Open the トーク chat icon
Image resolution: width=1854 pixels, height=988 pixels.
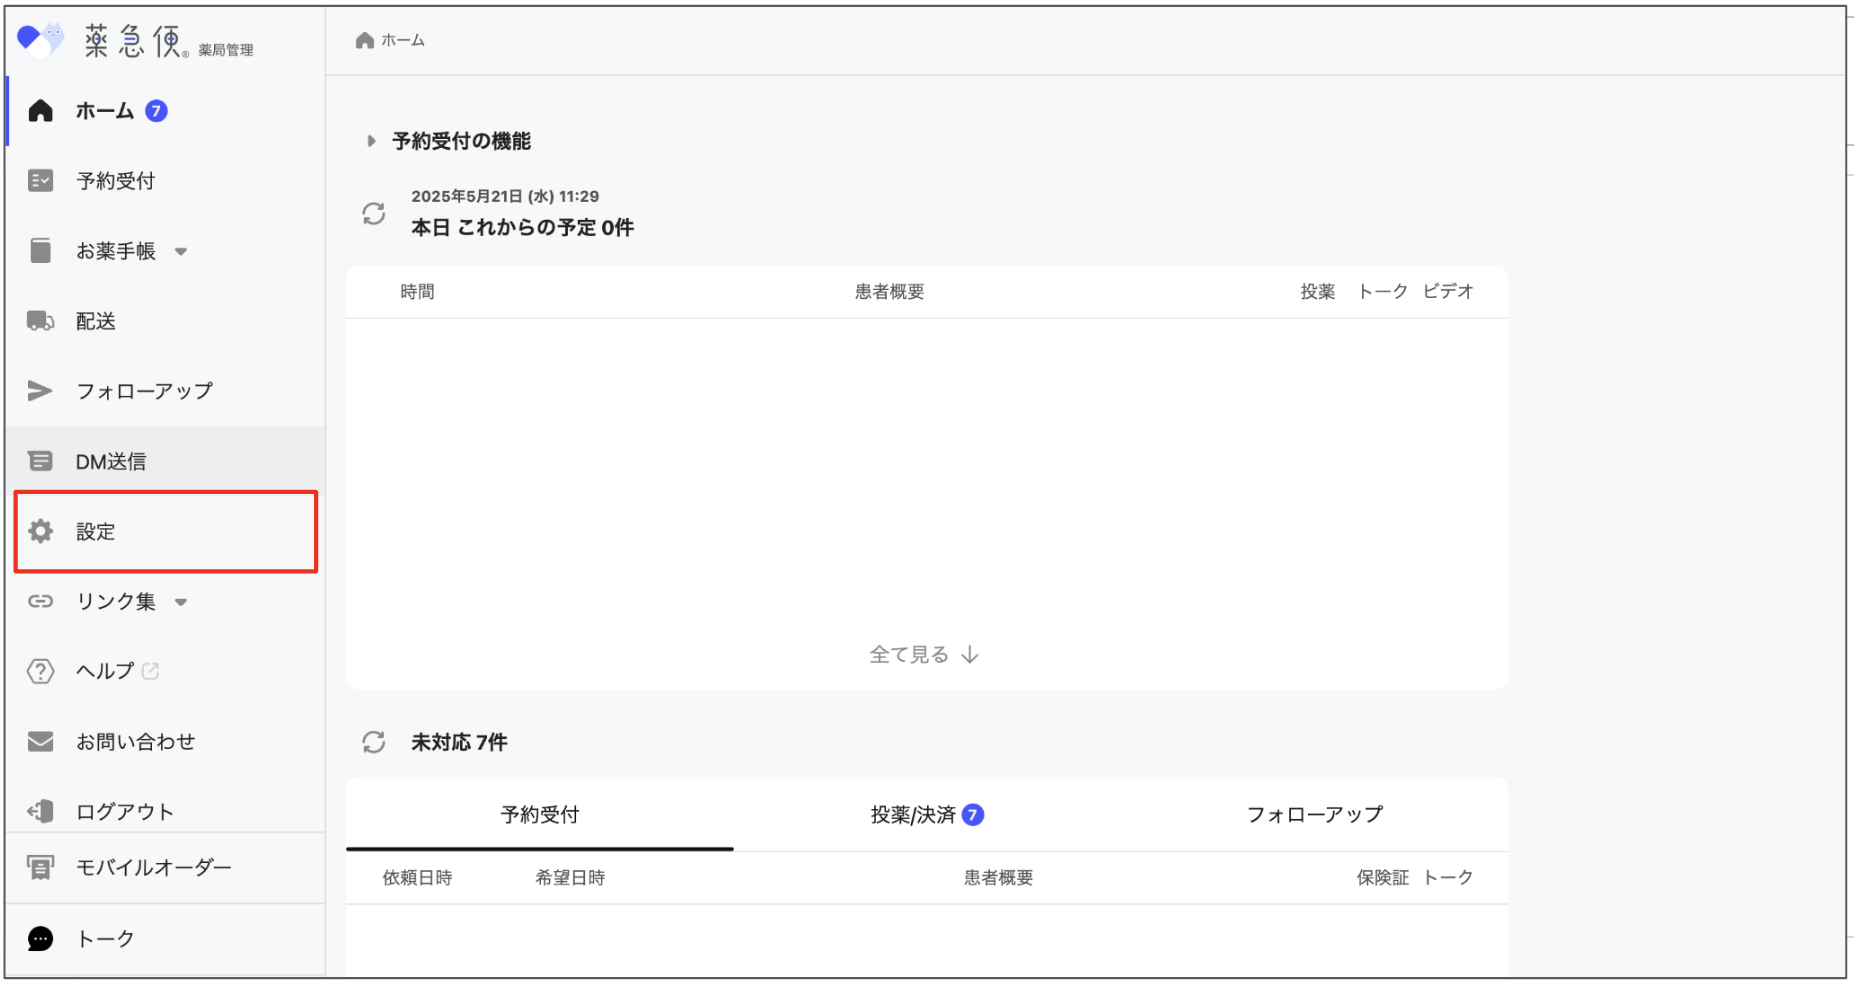pyautogui.click(x=40, y=938)
